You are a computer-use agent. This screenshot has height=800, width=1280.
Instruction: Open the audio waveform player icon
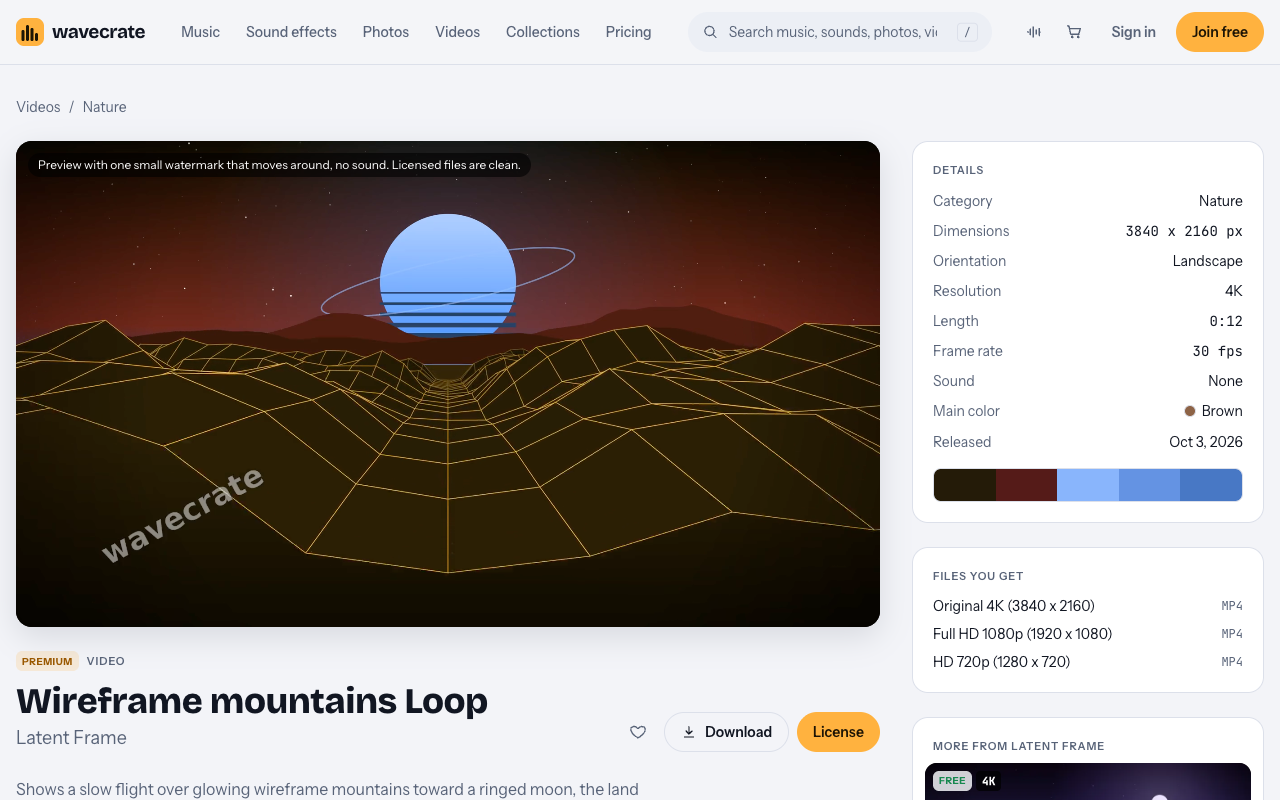click(1034, 32)
